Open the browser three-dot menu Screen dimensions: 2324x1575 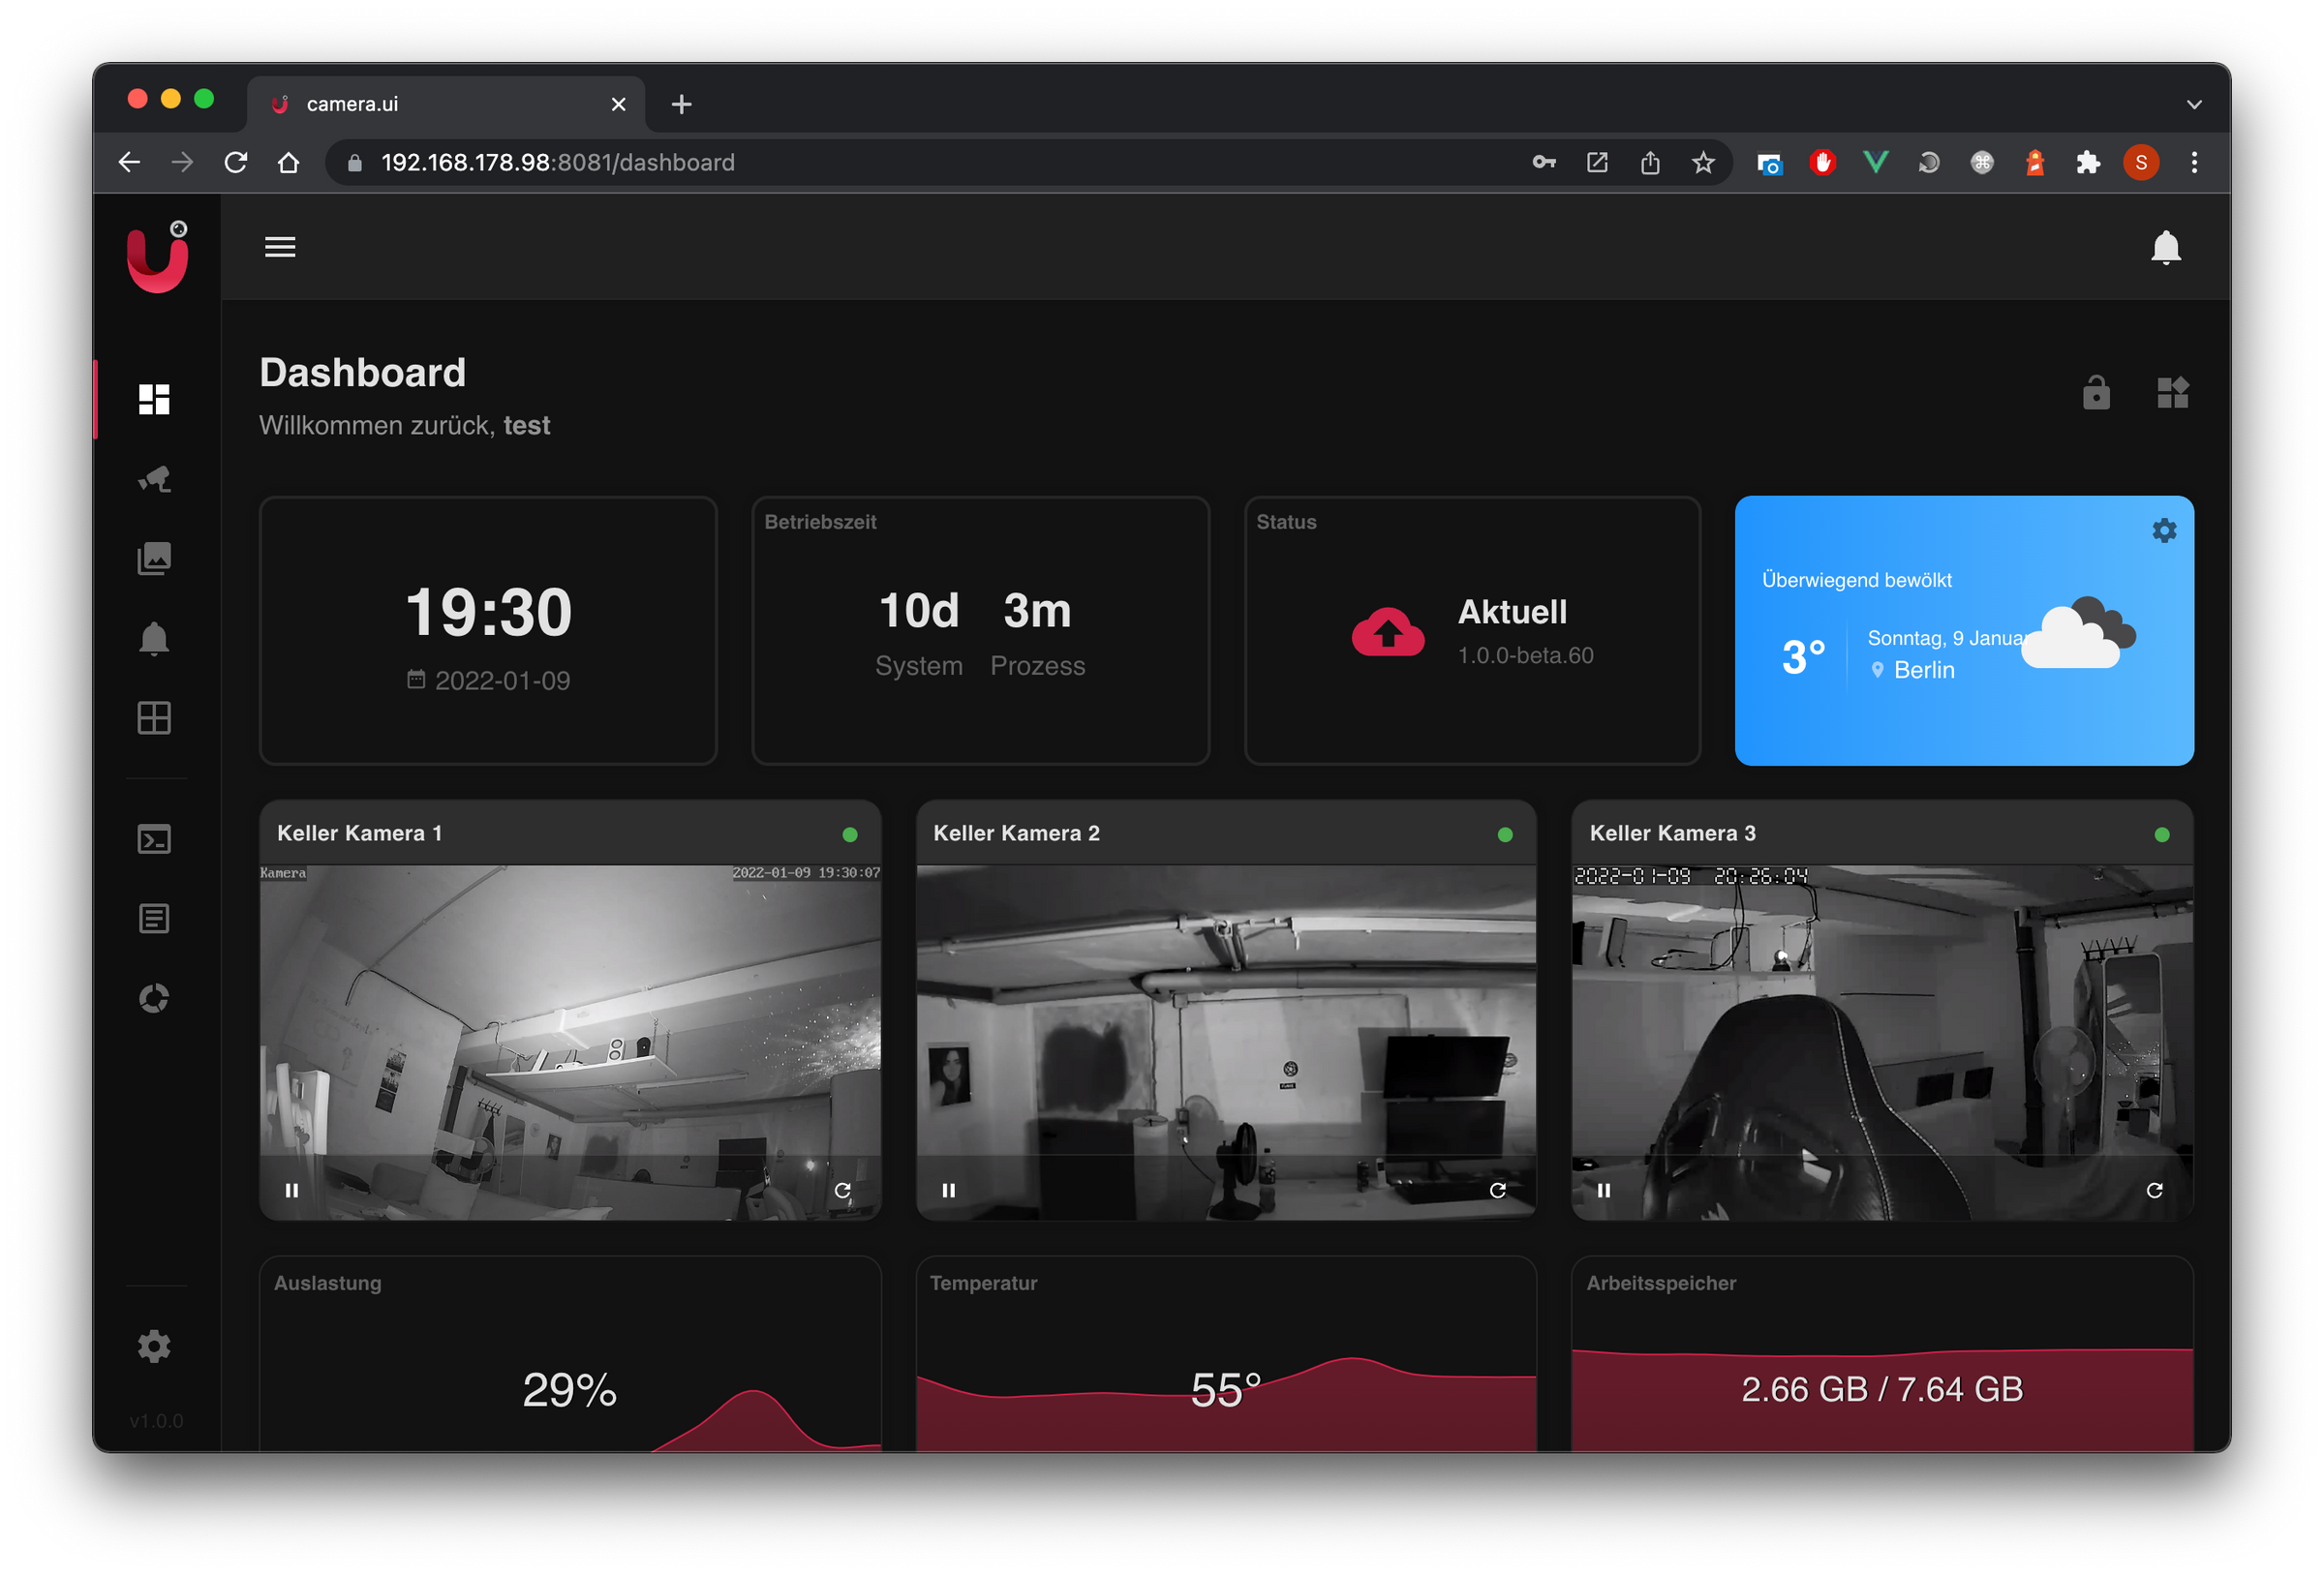(2194, 162)
